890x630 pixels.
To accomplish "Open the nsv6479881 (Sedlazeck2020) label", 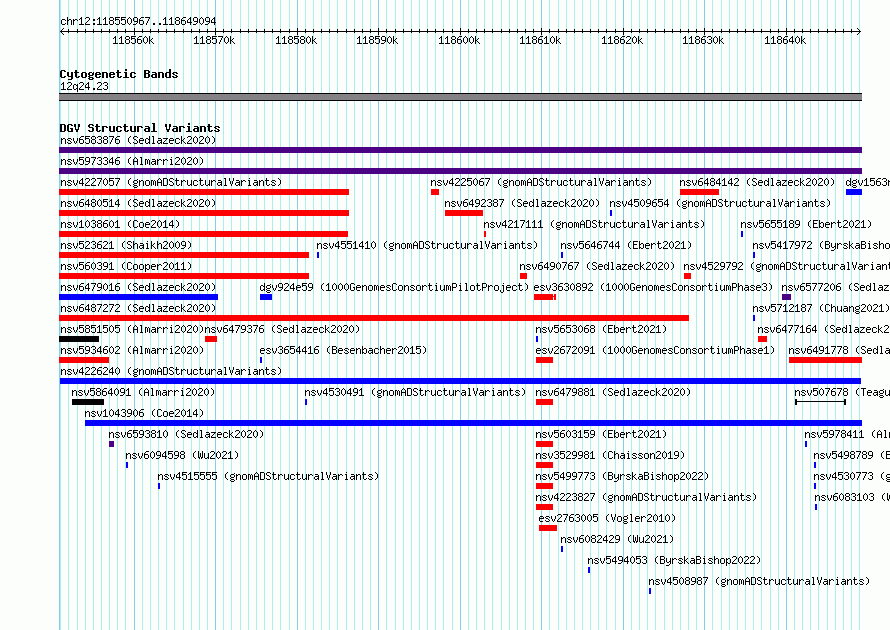I will (613, 392).
